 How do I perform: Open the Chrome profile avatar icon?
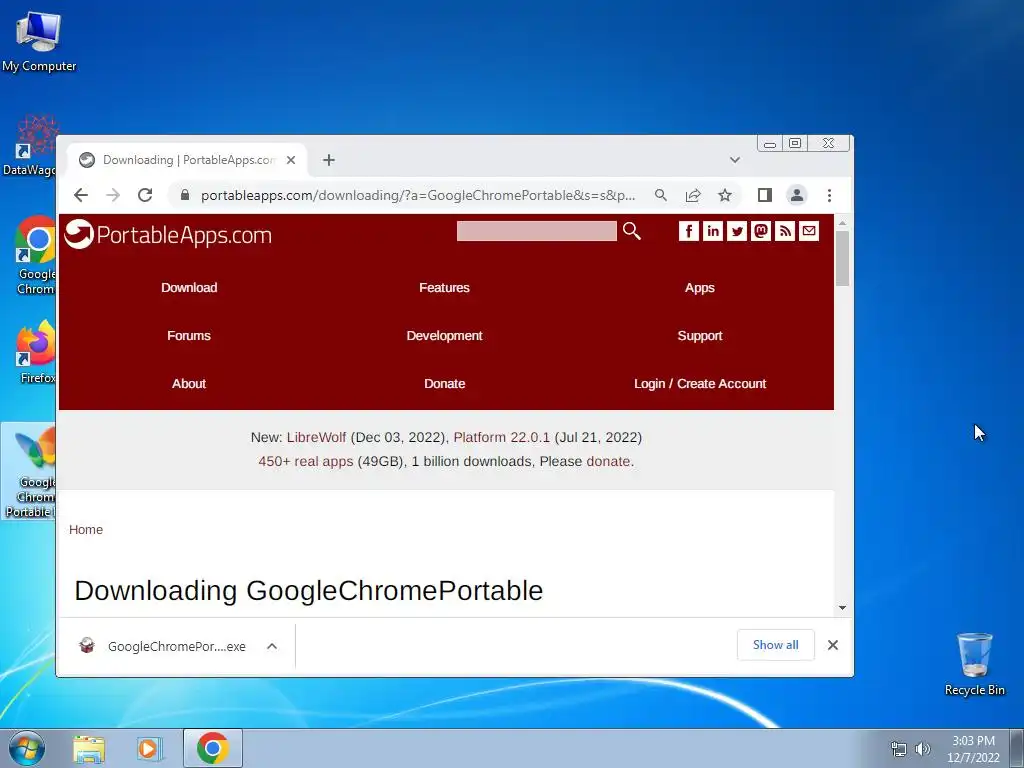click(x=797, y=195)
